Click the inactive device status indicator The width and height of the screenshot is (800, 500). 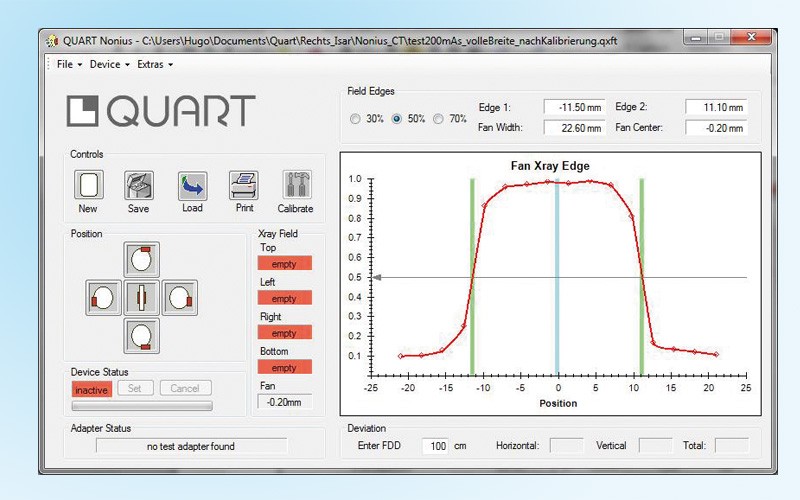coord(91,390)
